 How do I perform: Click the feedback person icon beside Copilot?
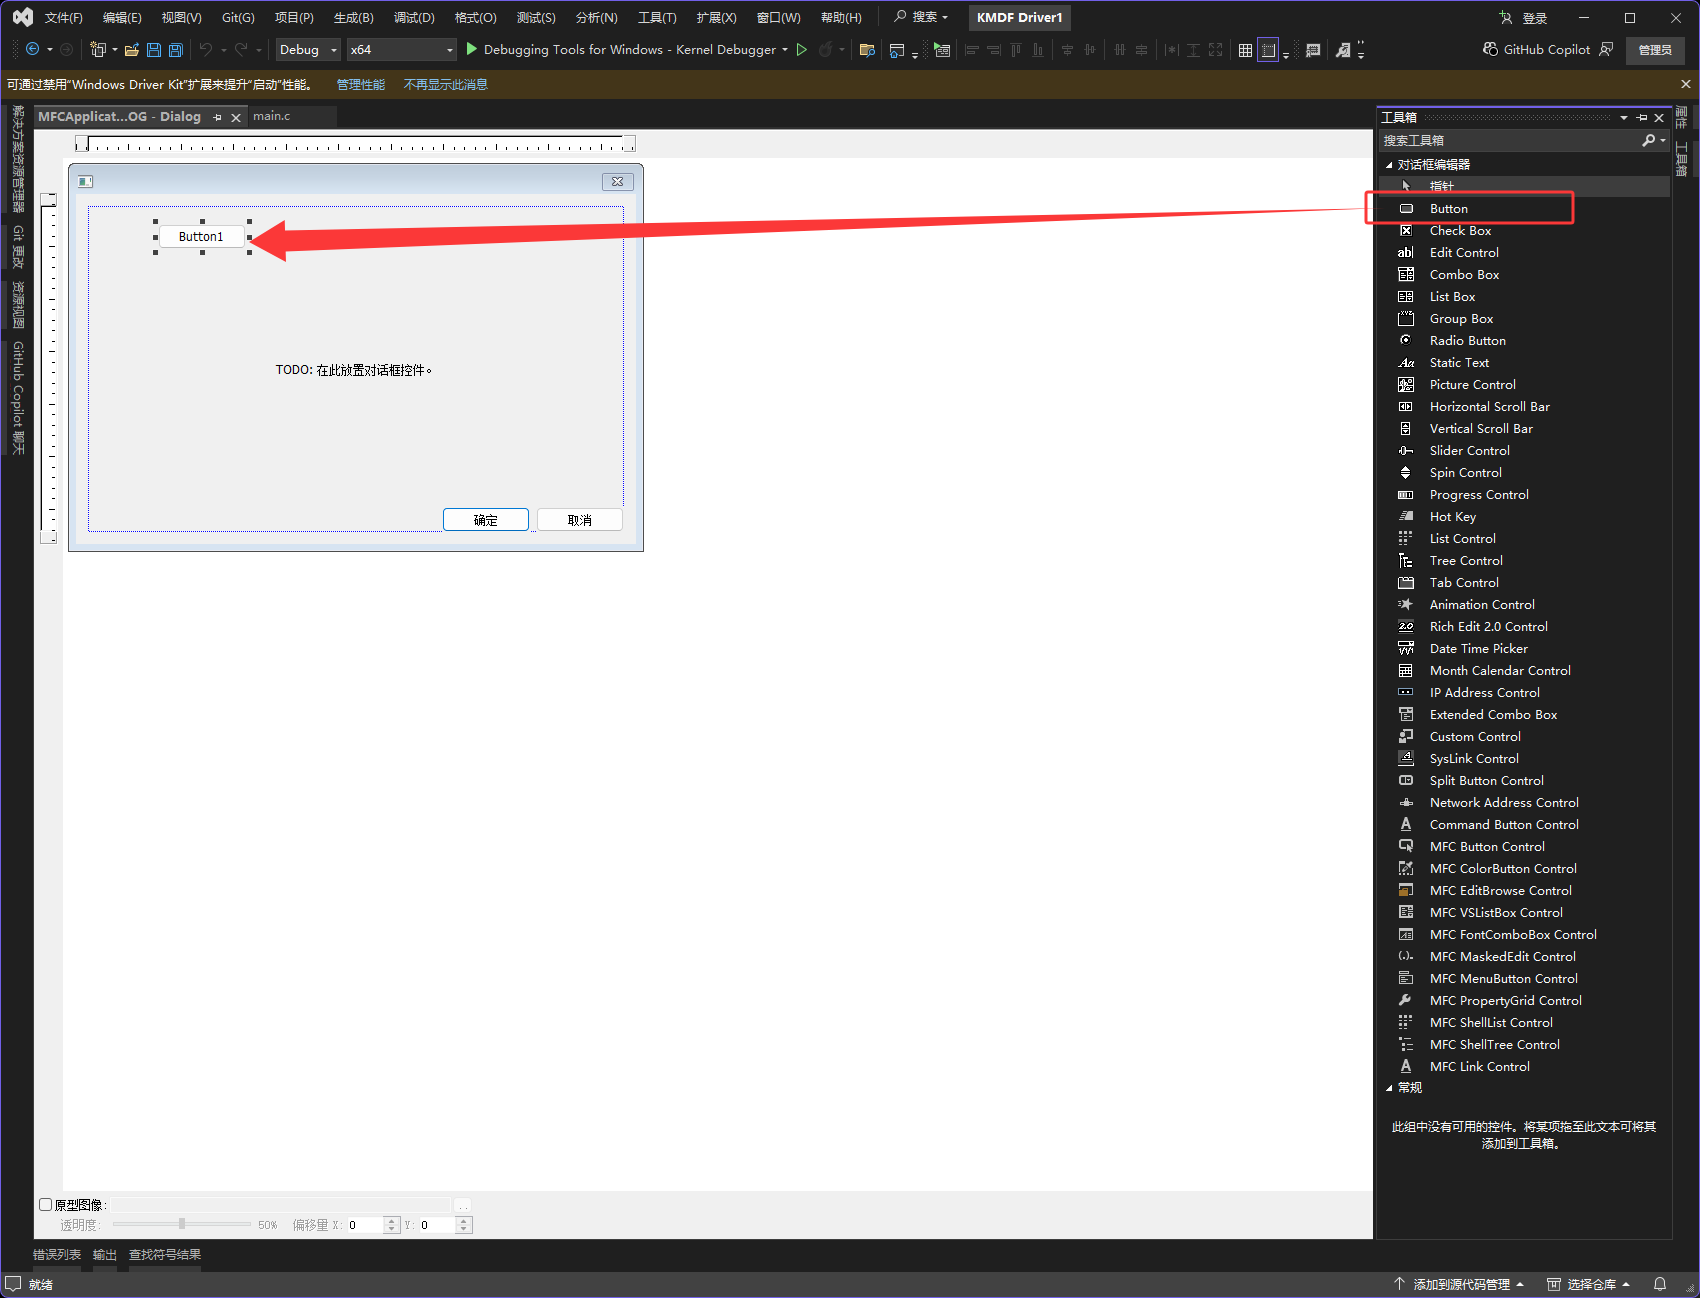click(x=1606, y=49)
